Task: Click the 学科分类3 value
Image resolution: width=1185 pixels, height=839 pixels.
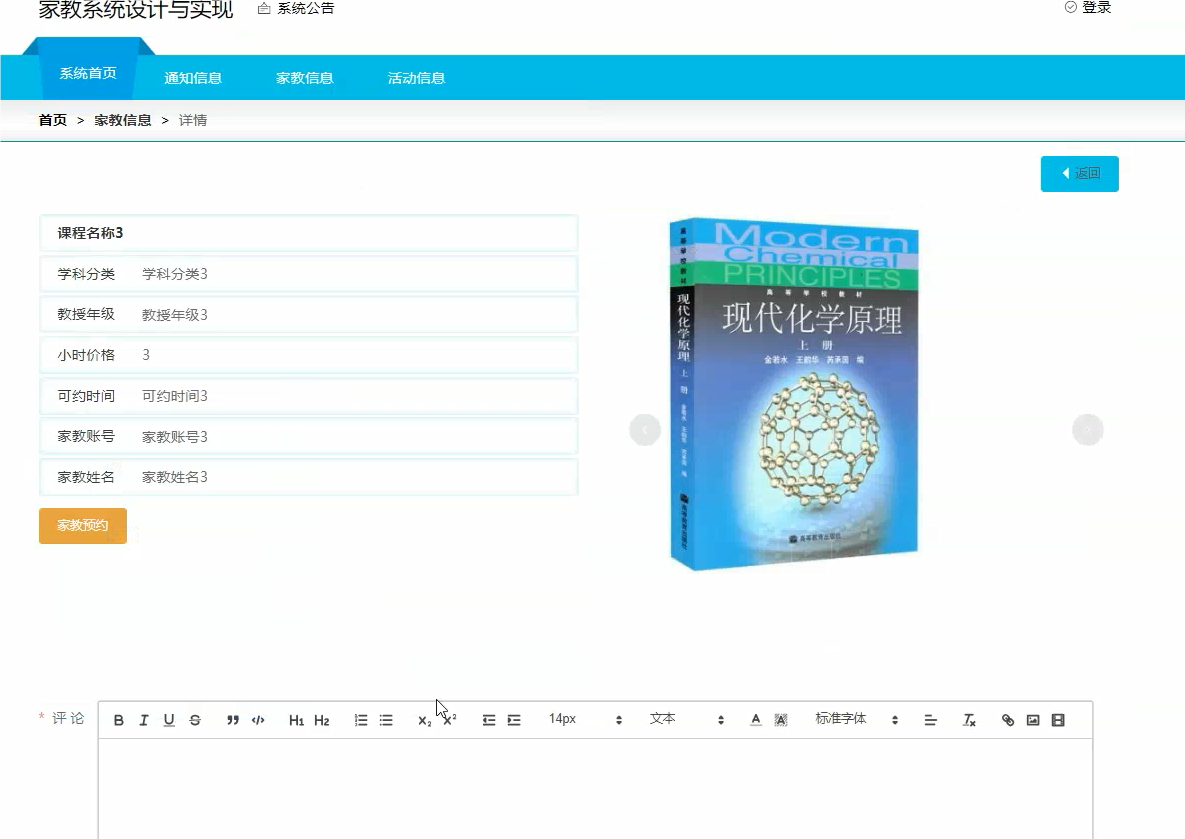Action: pyautogui.click(x=175, y=274)
